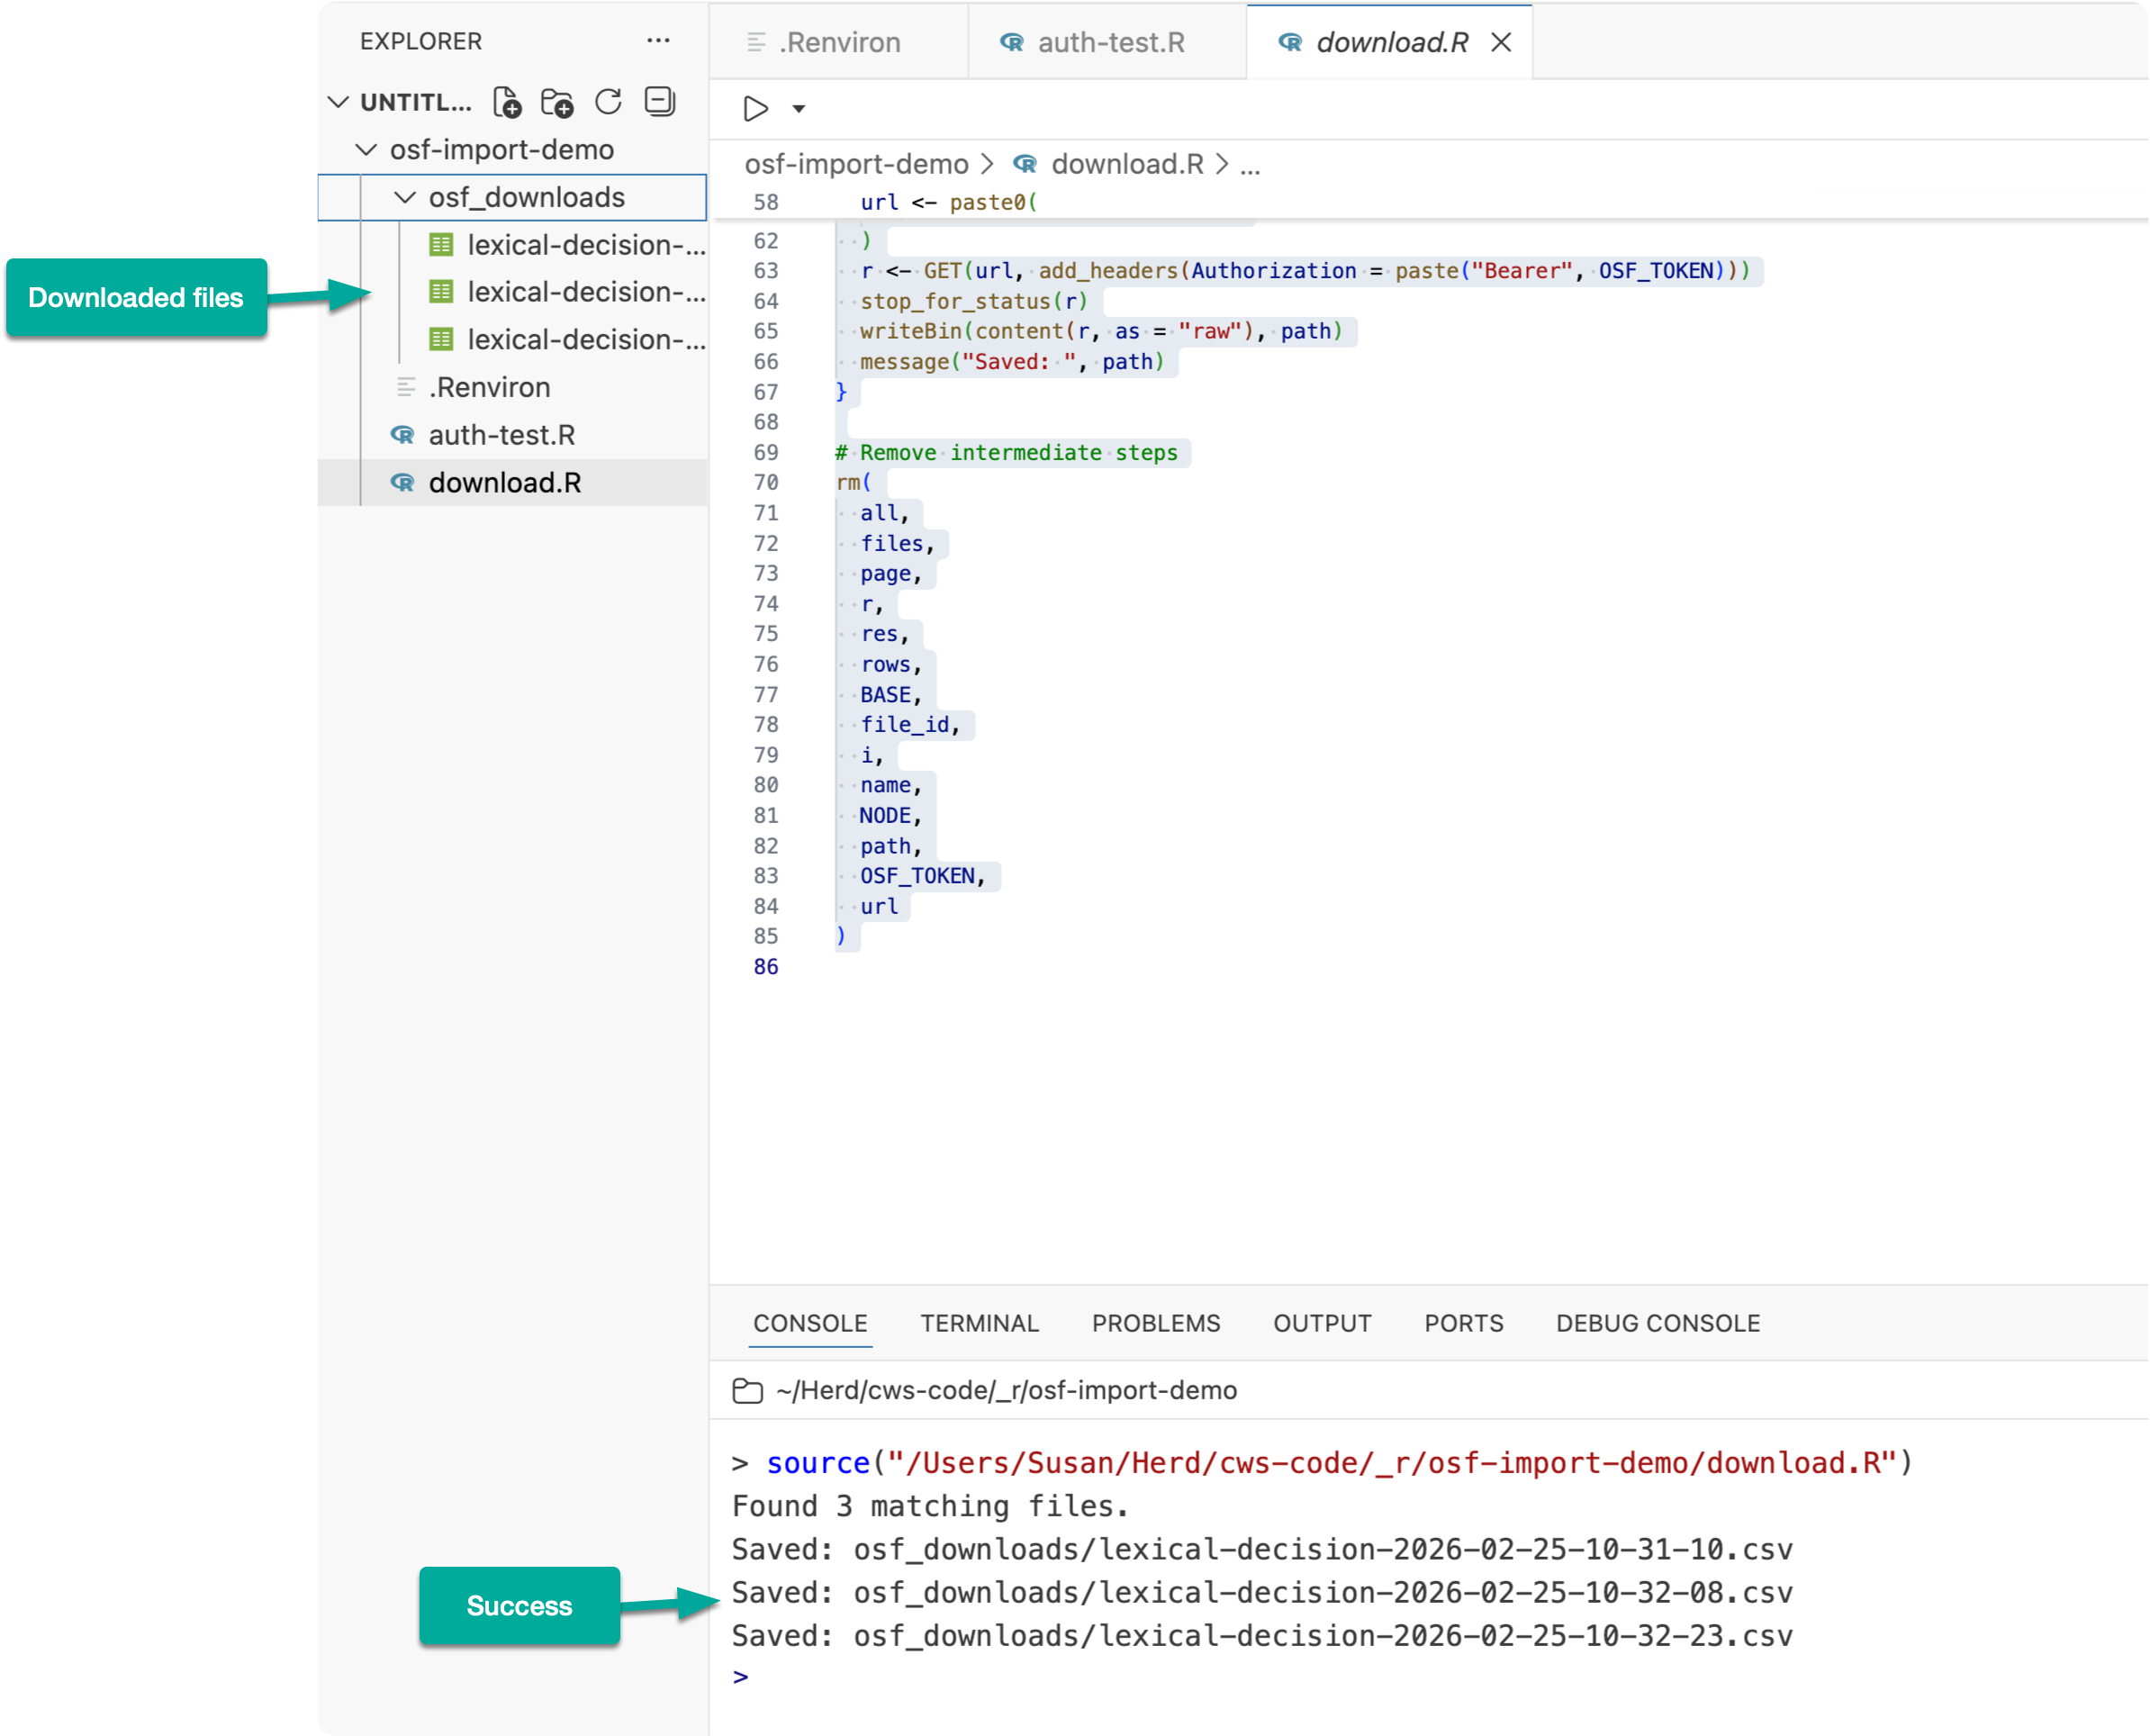Collapse the osf_downloads folder
2150x1736 pixels.
pyautogui.click(x=405, y=198)
